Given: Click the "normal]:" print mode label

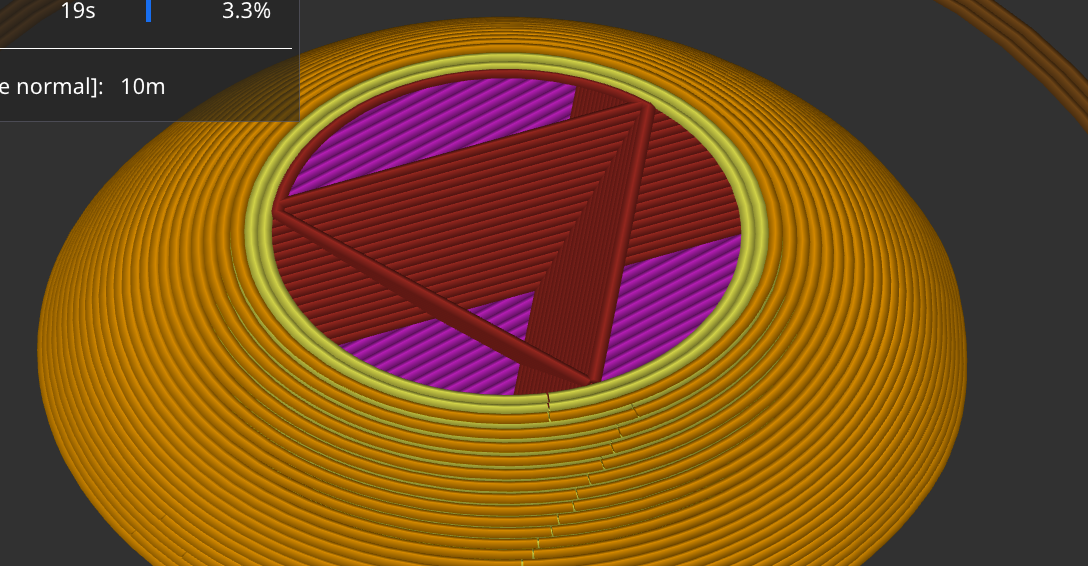Looking at the screenshot, I should pyautogui.click(x=60, y=87).
